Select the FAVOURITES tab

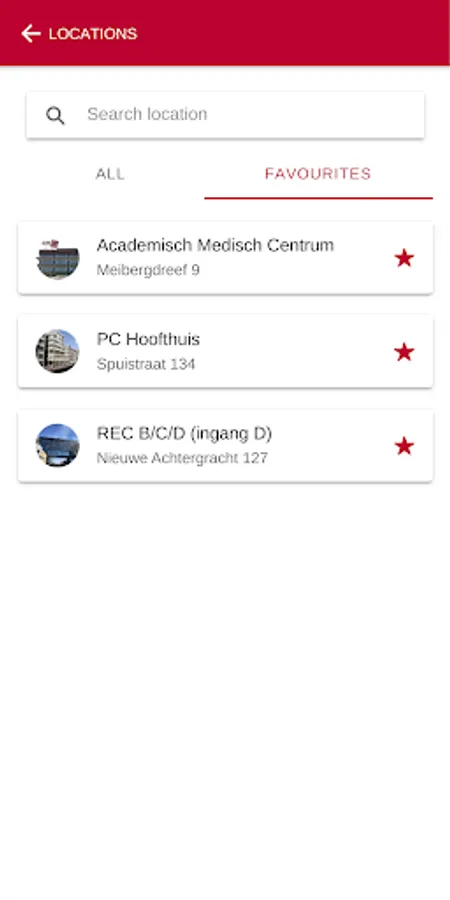(318, 174)
